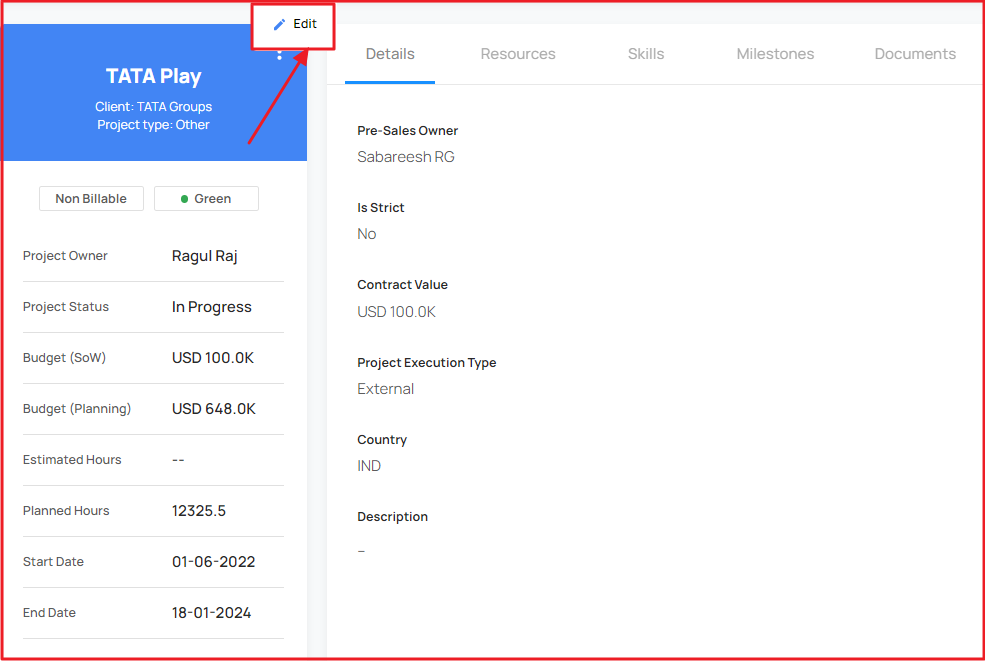Click Project Execution Type value 'External'

[386, 389]
